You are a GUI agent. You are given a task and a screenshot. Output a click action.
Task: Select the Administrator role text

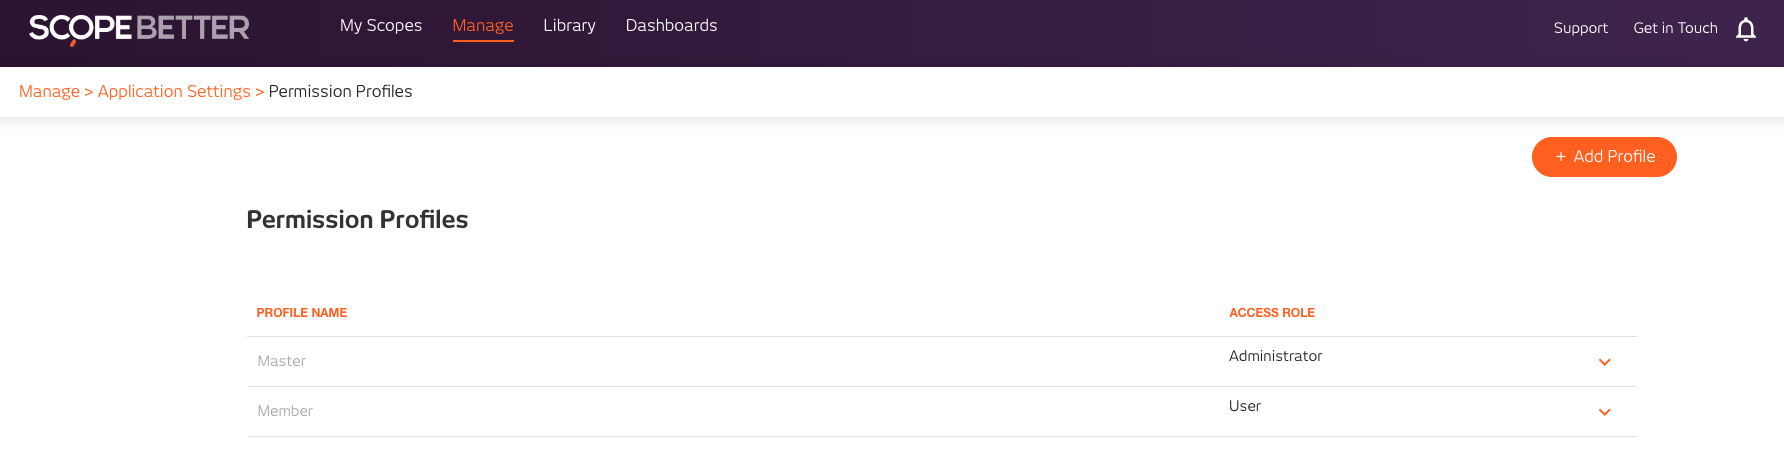pos(1275,356)
